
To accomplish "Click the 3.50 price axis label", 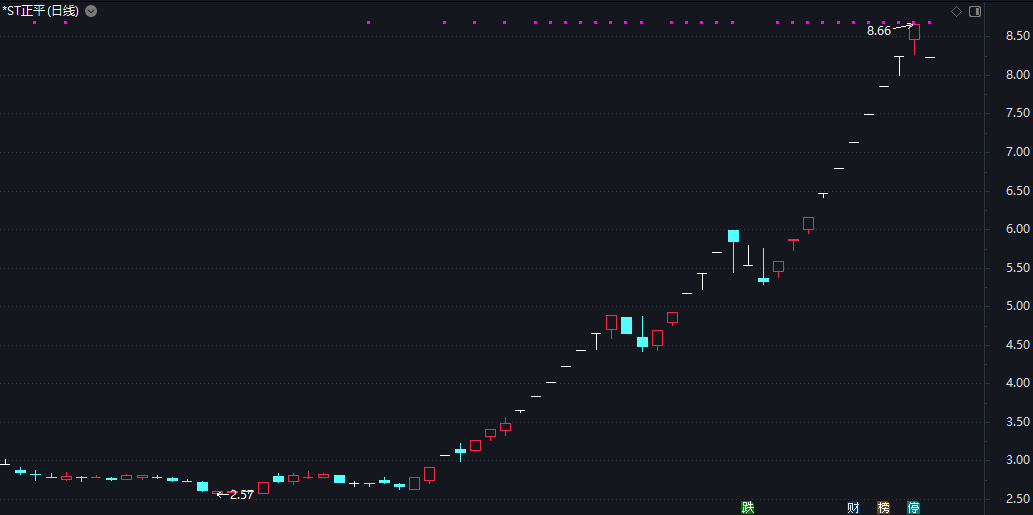I will 1018,421.
